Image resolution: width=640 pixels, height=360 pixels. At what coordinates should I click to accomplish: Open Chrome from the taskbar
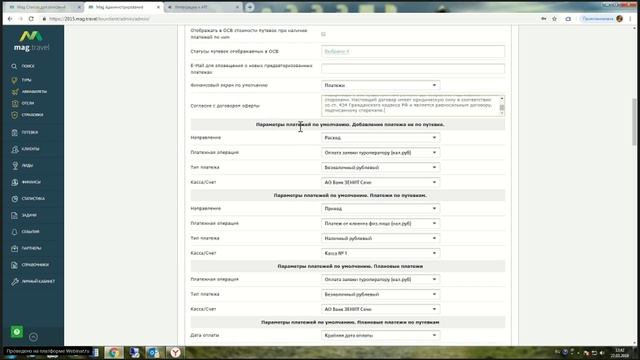tap(114, 353)
